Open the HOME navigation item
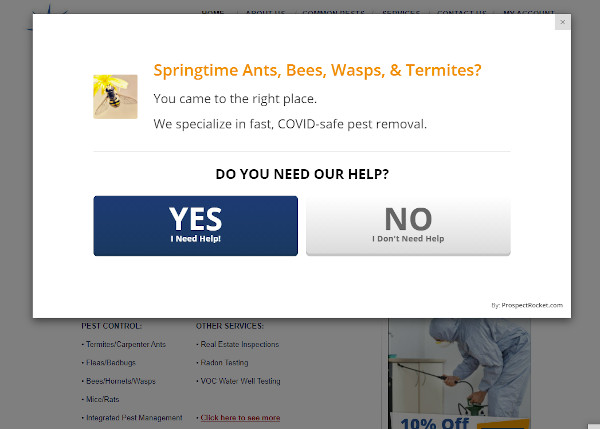The width and height of the screenshot is (600, 429). pos(213,13)
